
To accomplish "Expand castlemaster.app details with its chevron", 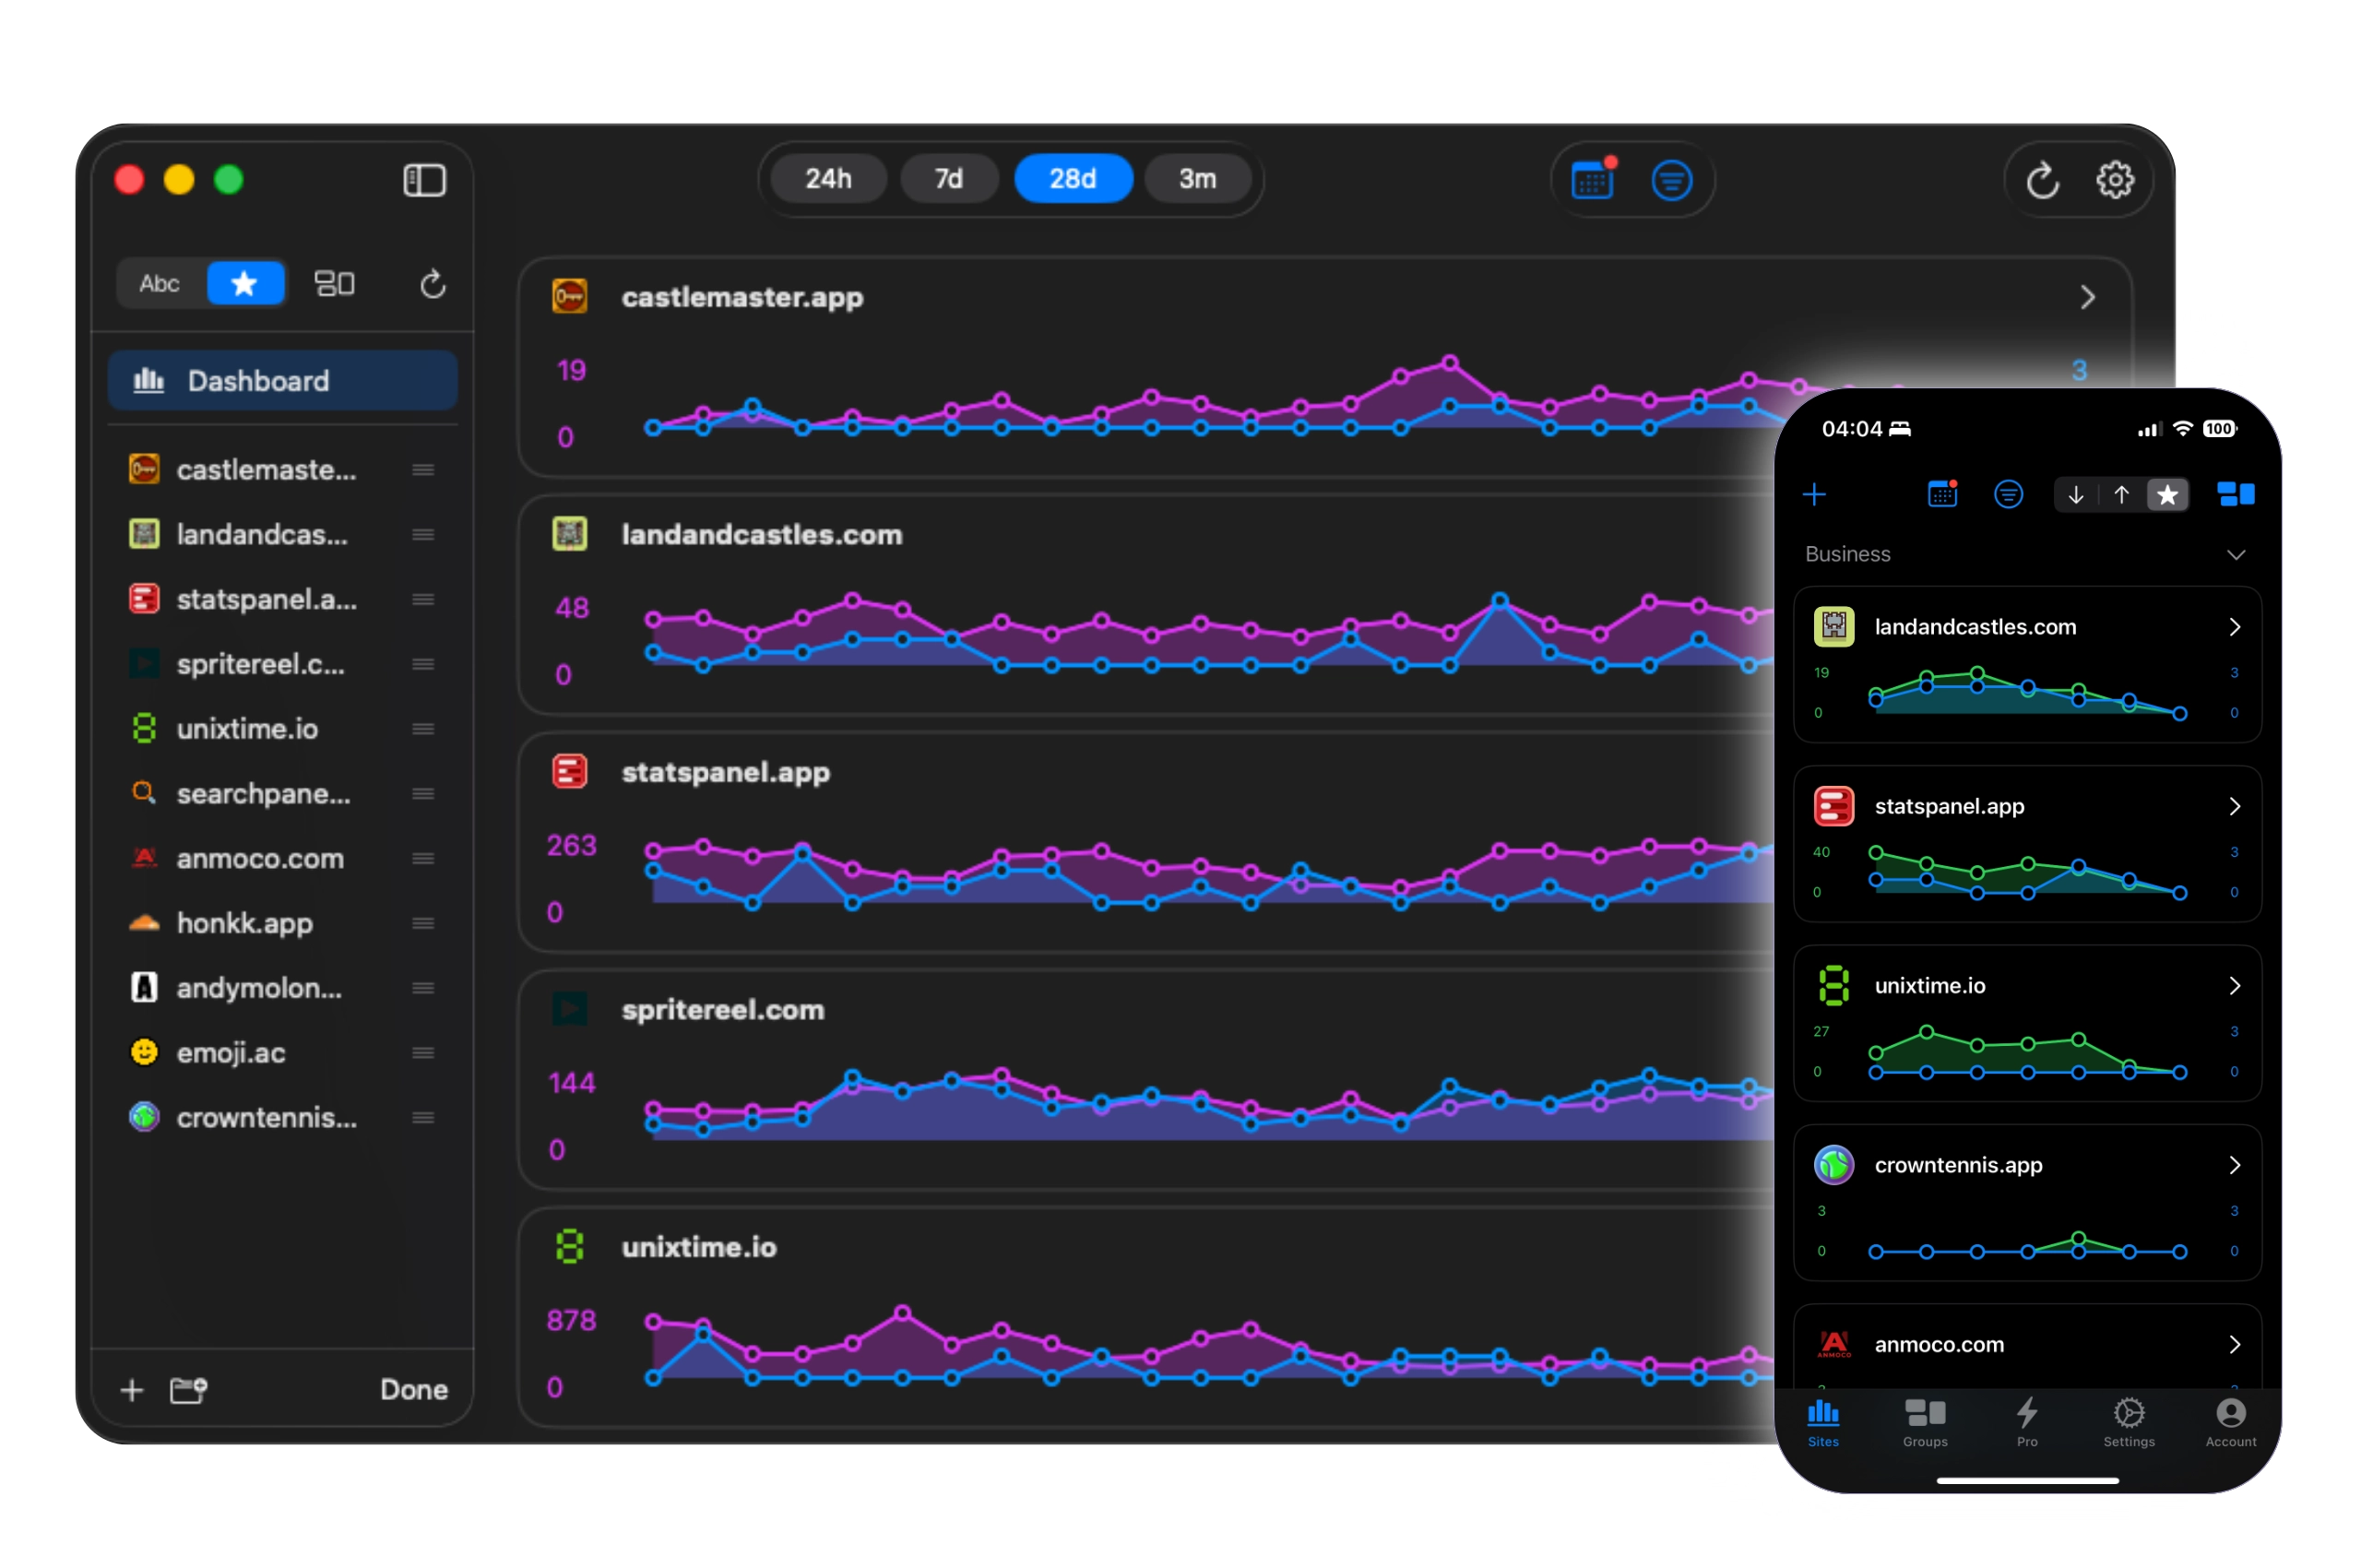I will 2088,297.
